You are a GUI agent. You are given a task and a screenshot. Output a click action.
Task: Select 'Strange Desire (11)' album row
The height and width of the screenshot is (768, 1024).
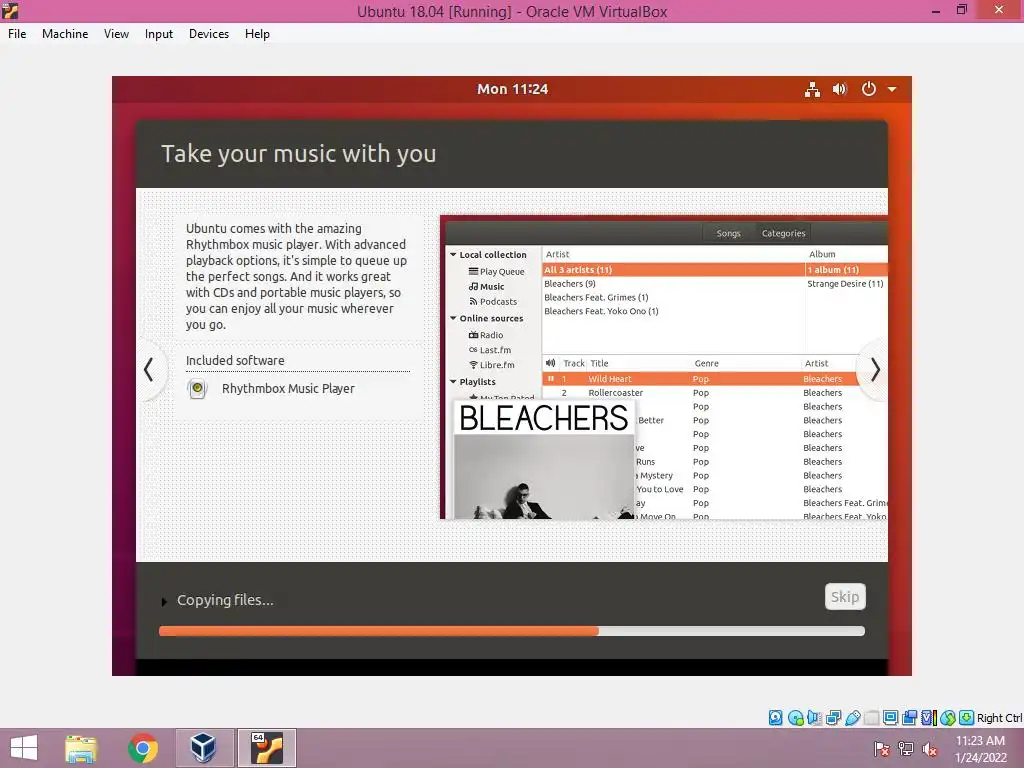pos(845,283)
